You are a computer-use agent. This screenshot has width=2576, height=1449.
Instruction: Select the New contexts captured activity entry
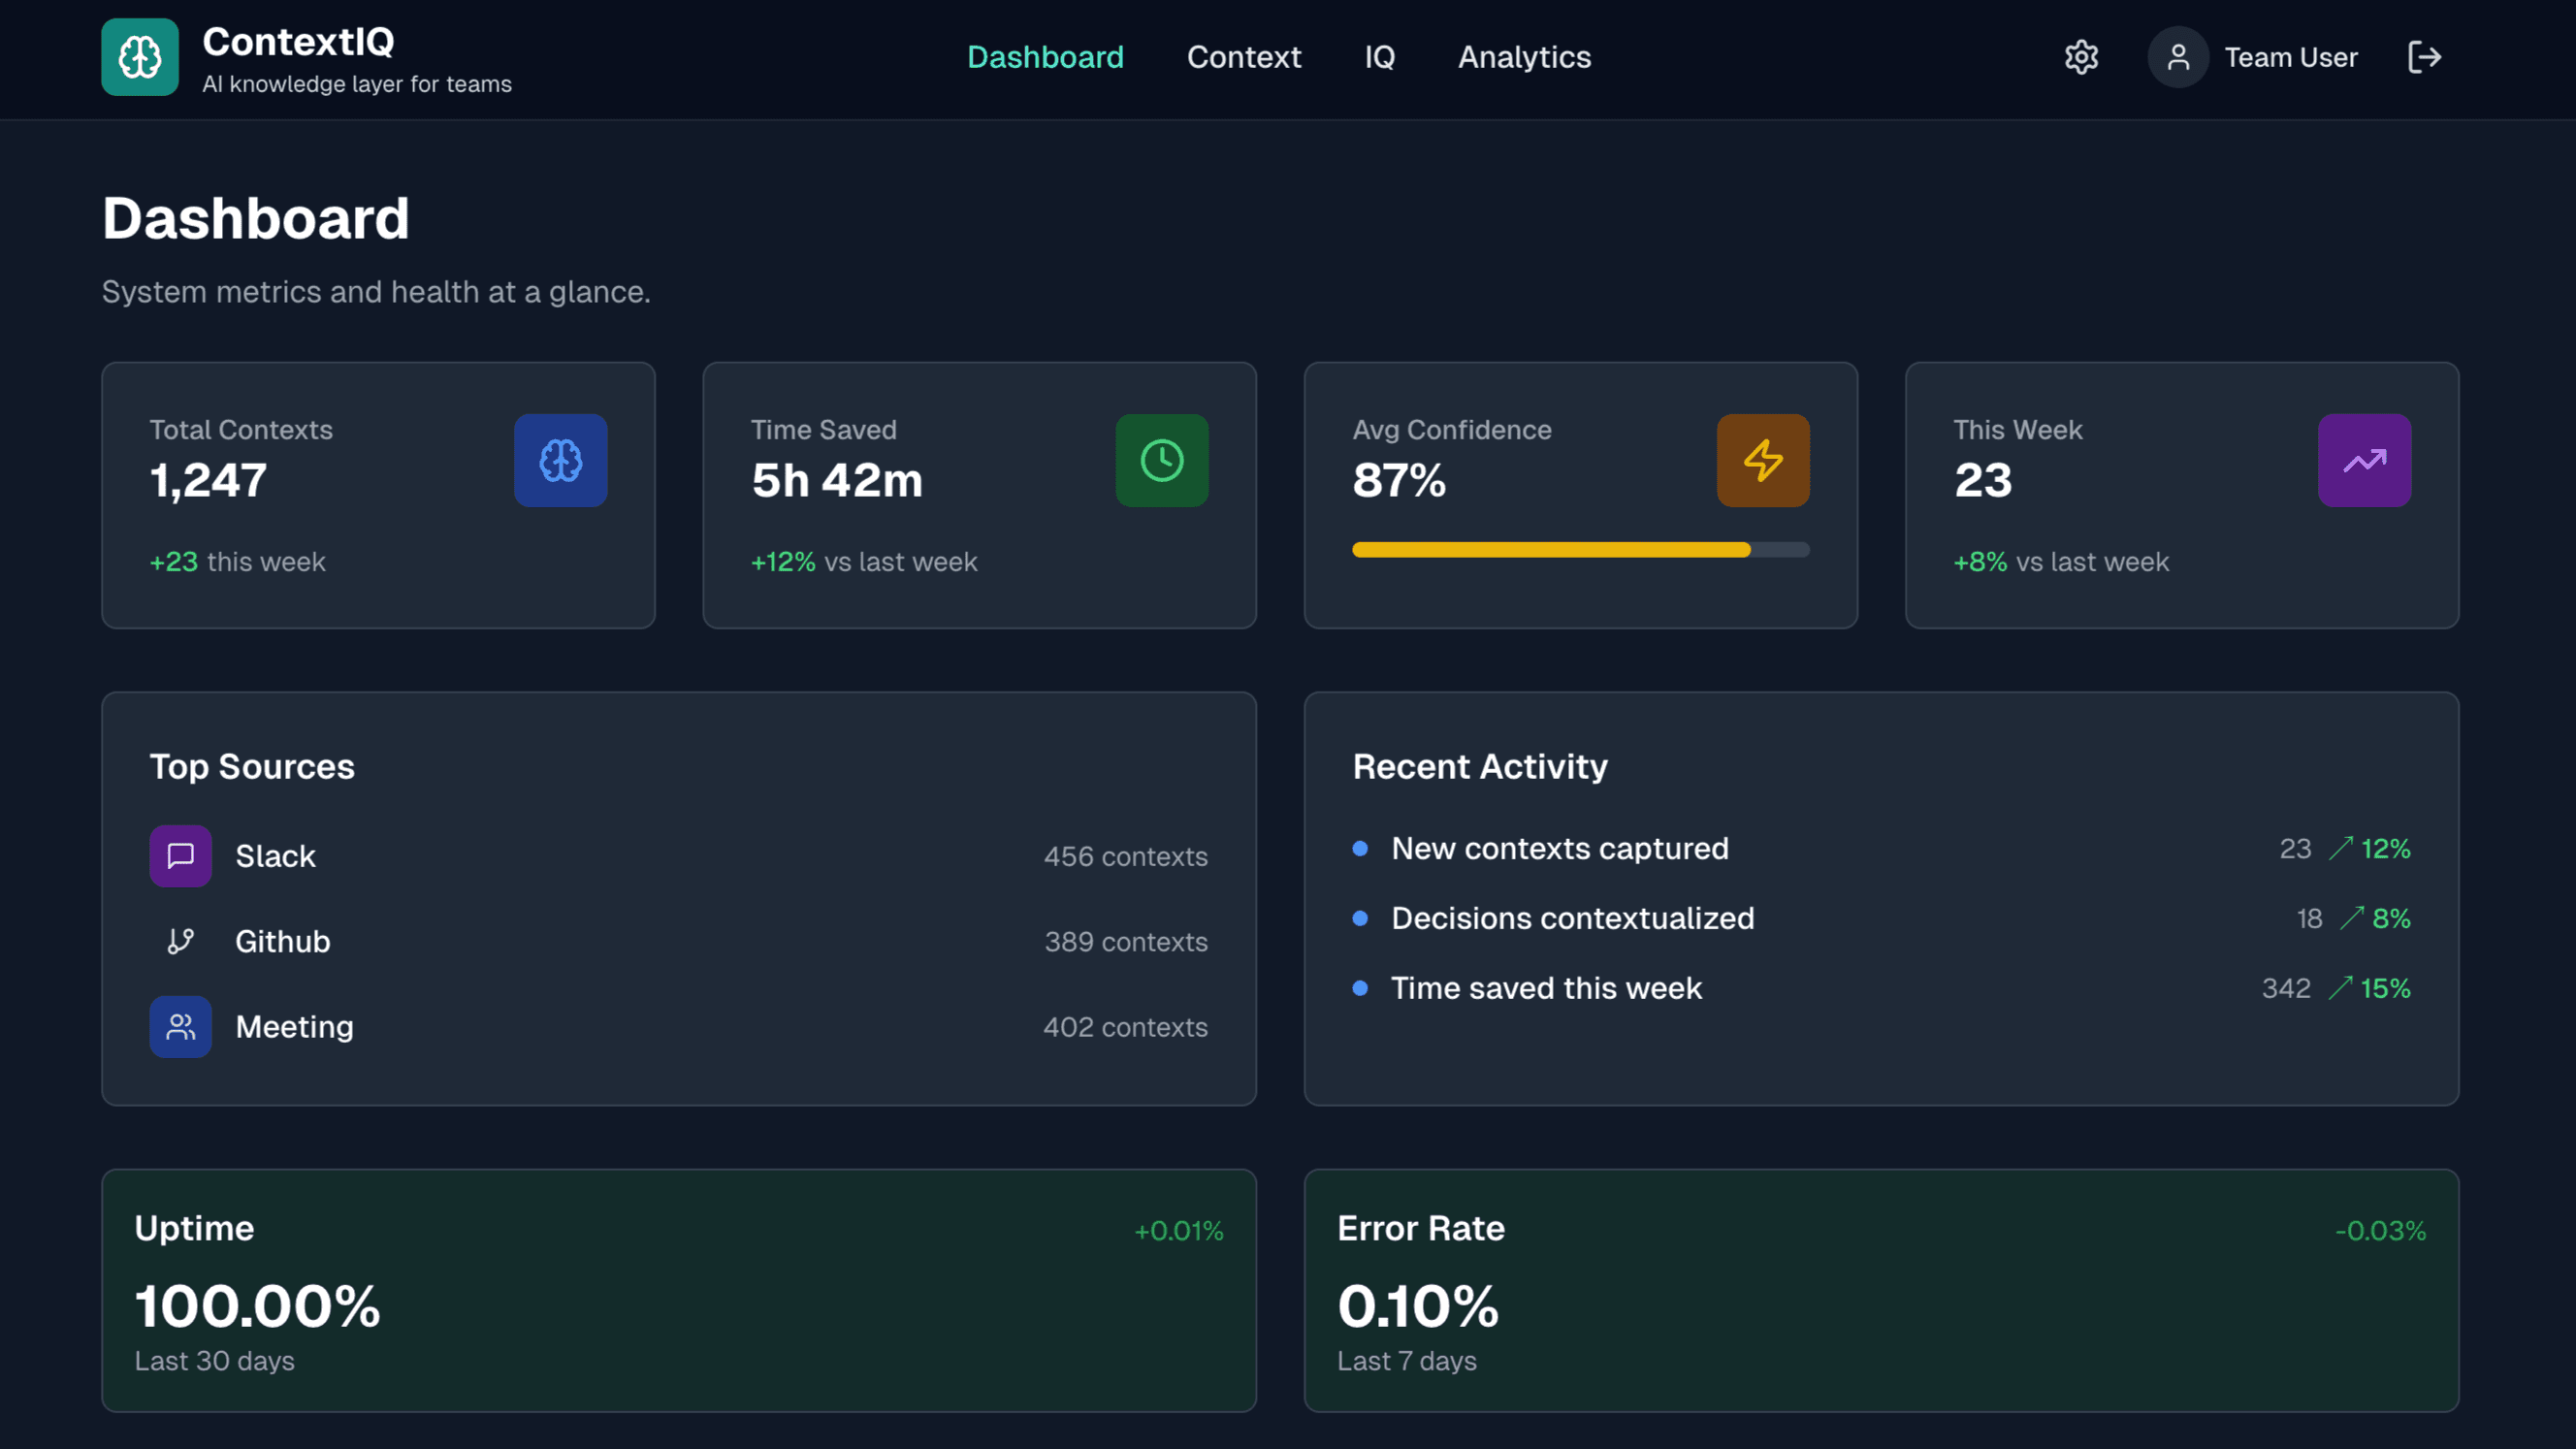pyautogui.click(x=1559, y=848)
